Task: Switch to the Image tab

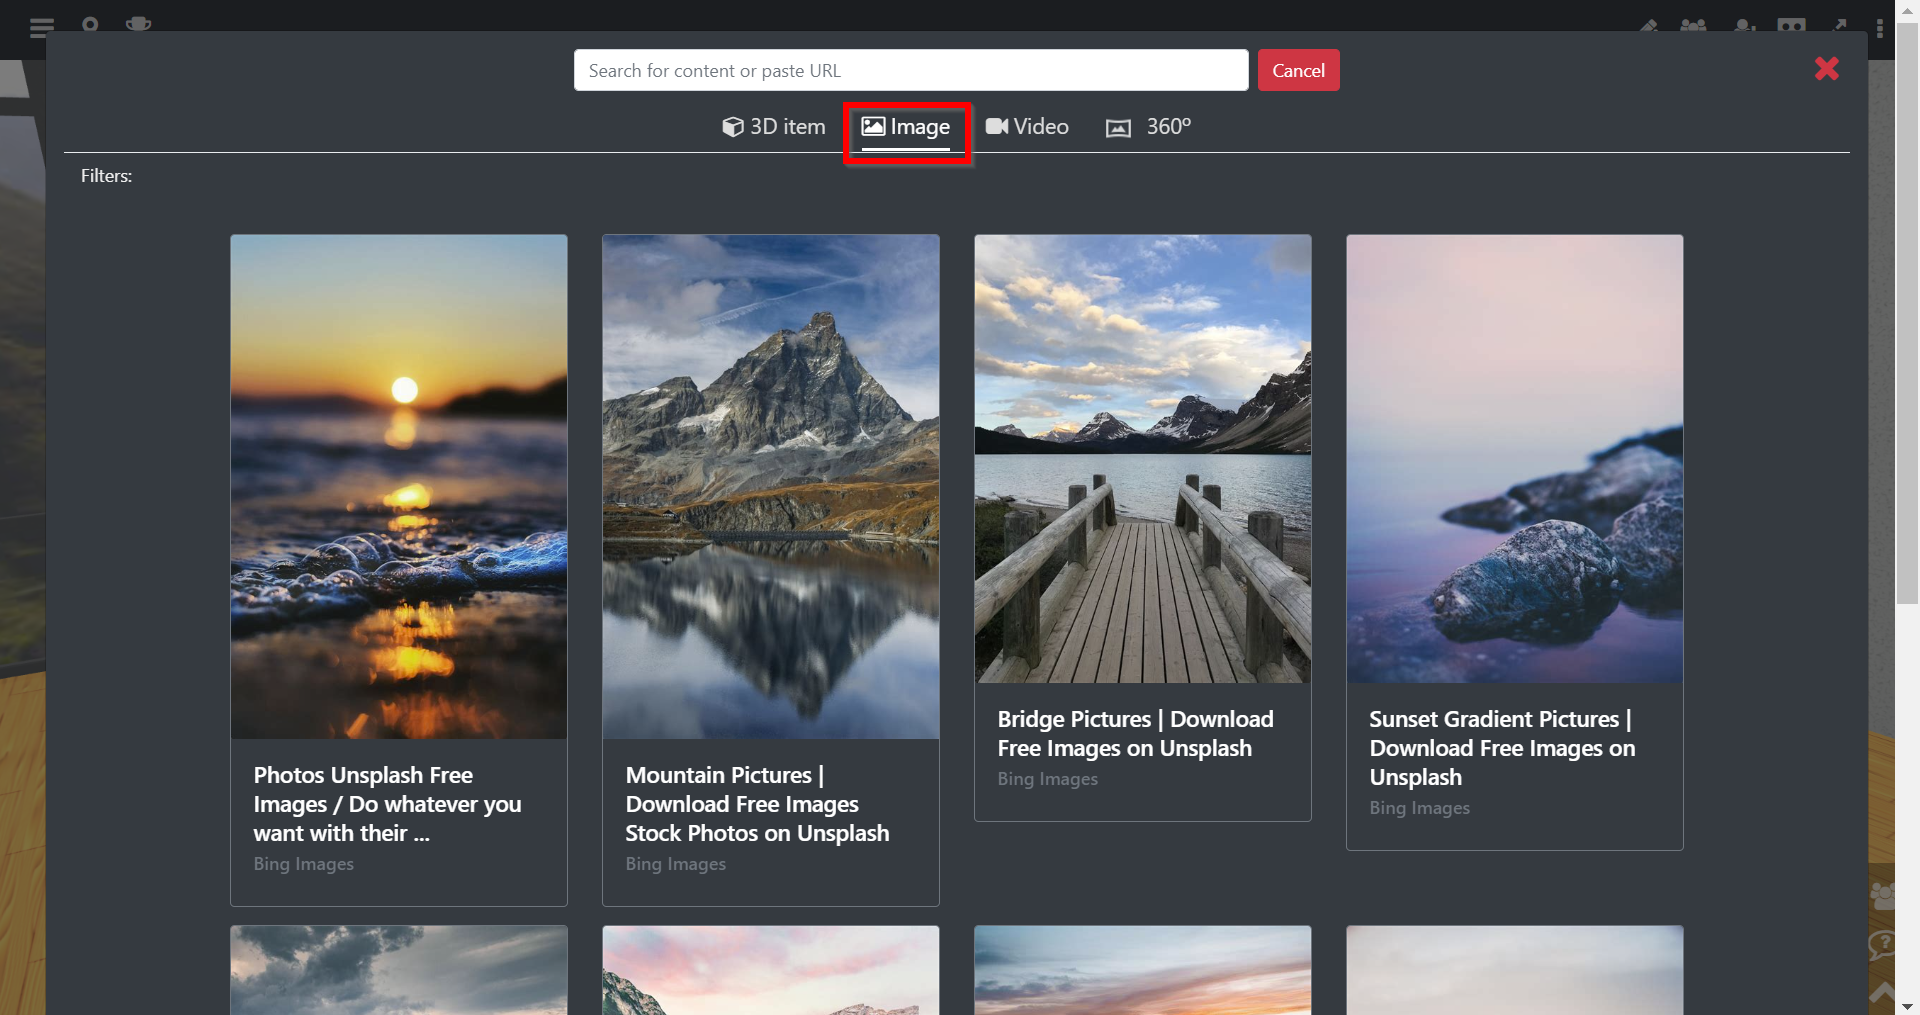Action: (906, 127)
